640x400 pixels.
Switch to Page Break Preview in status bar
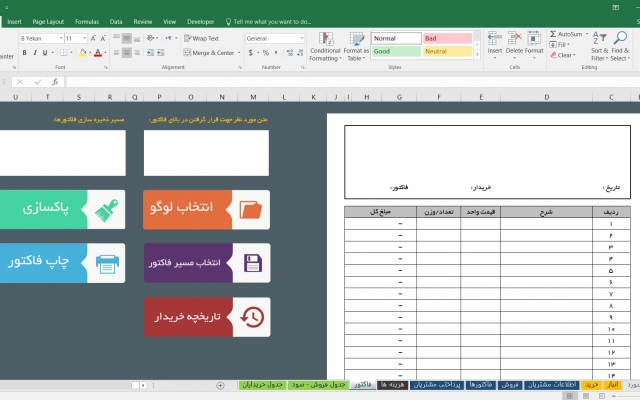(x=602, y=396)
